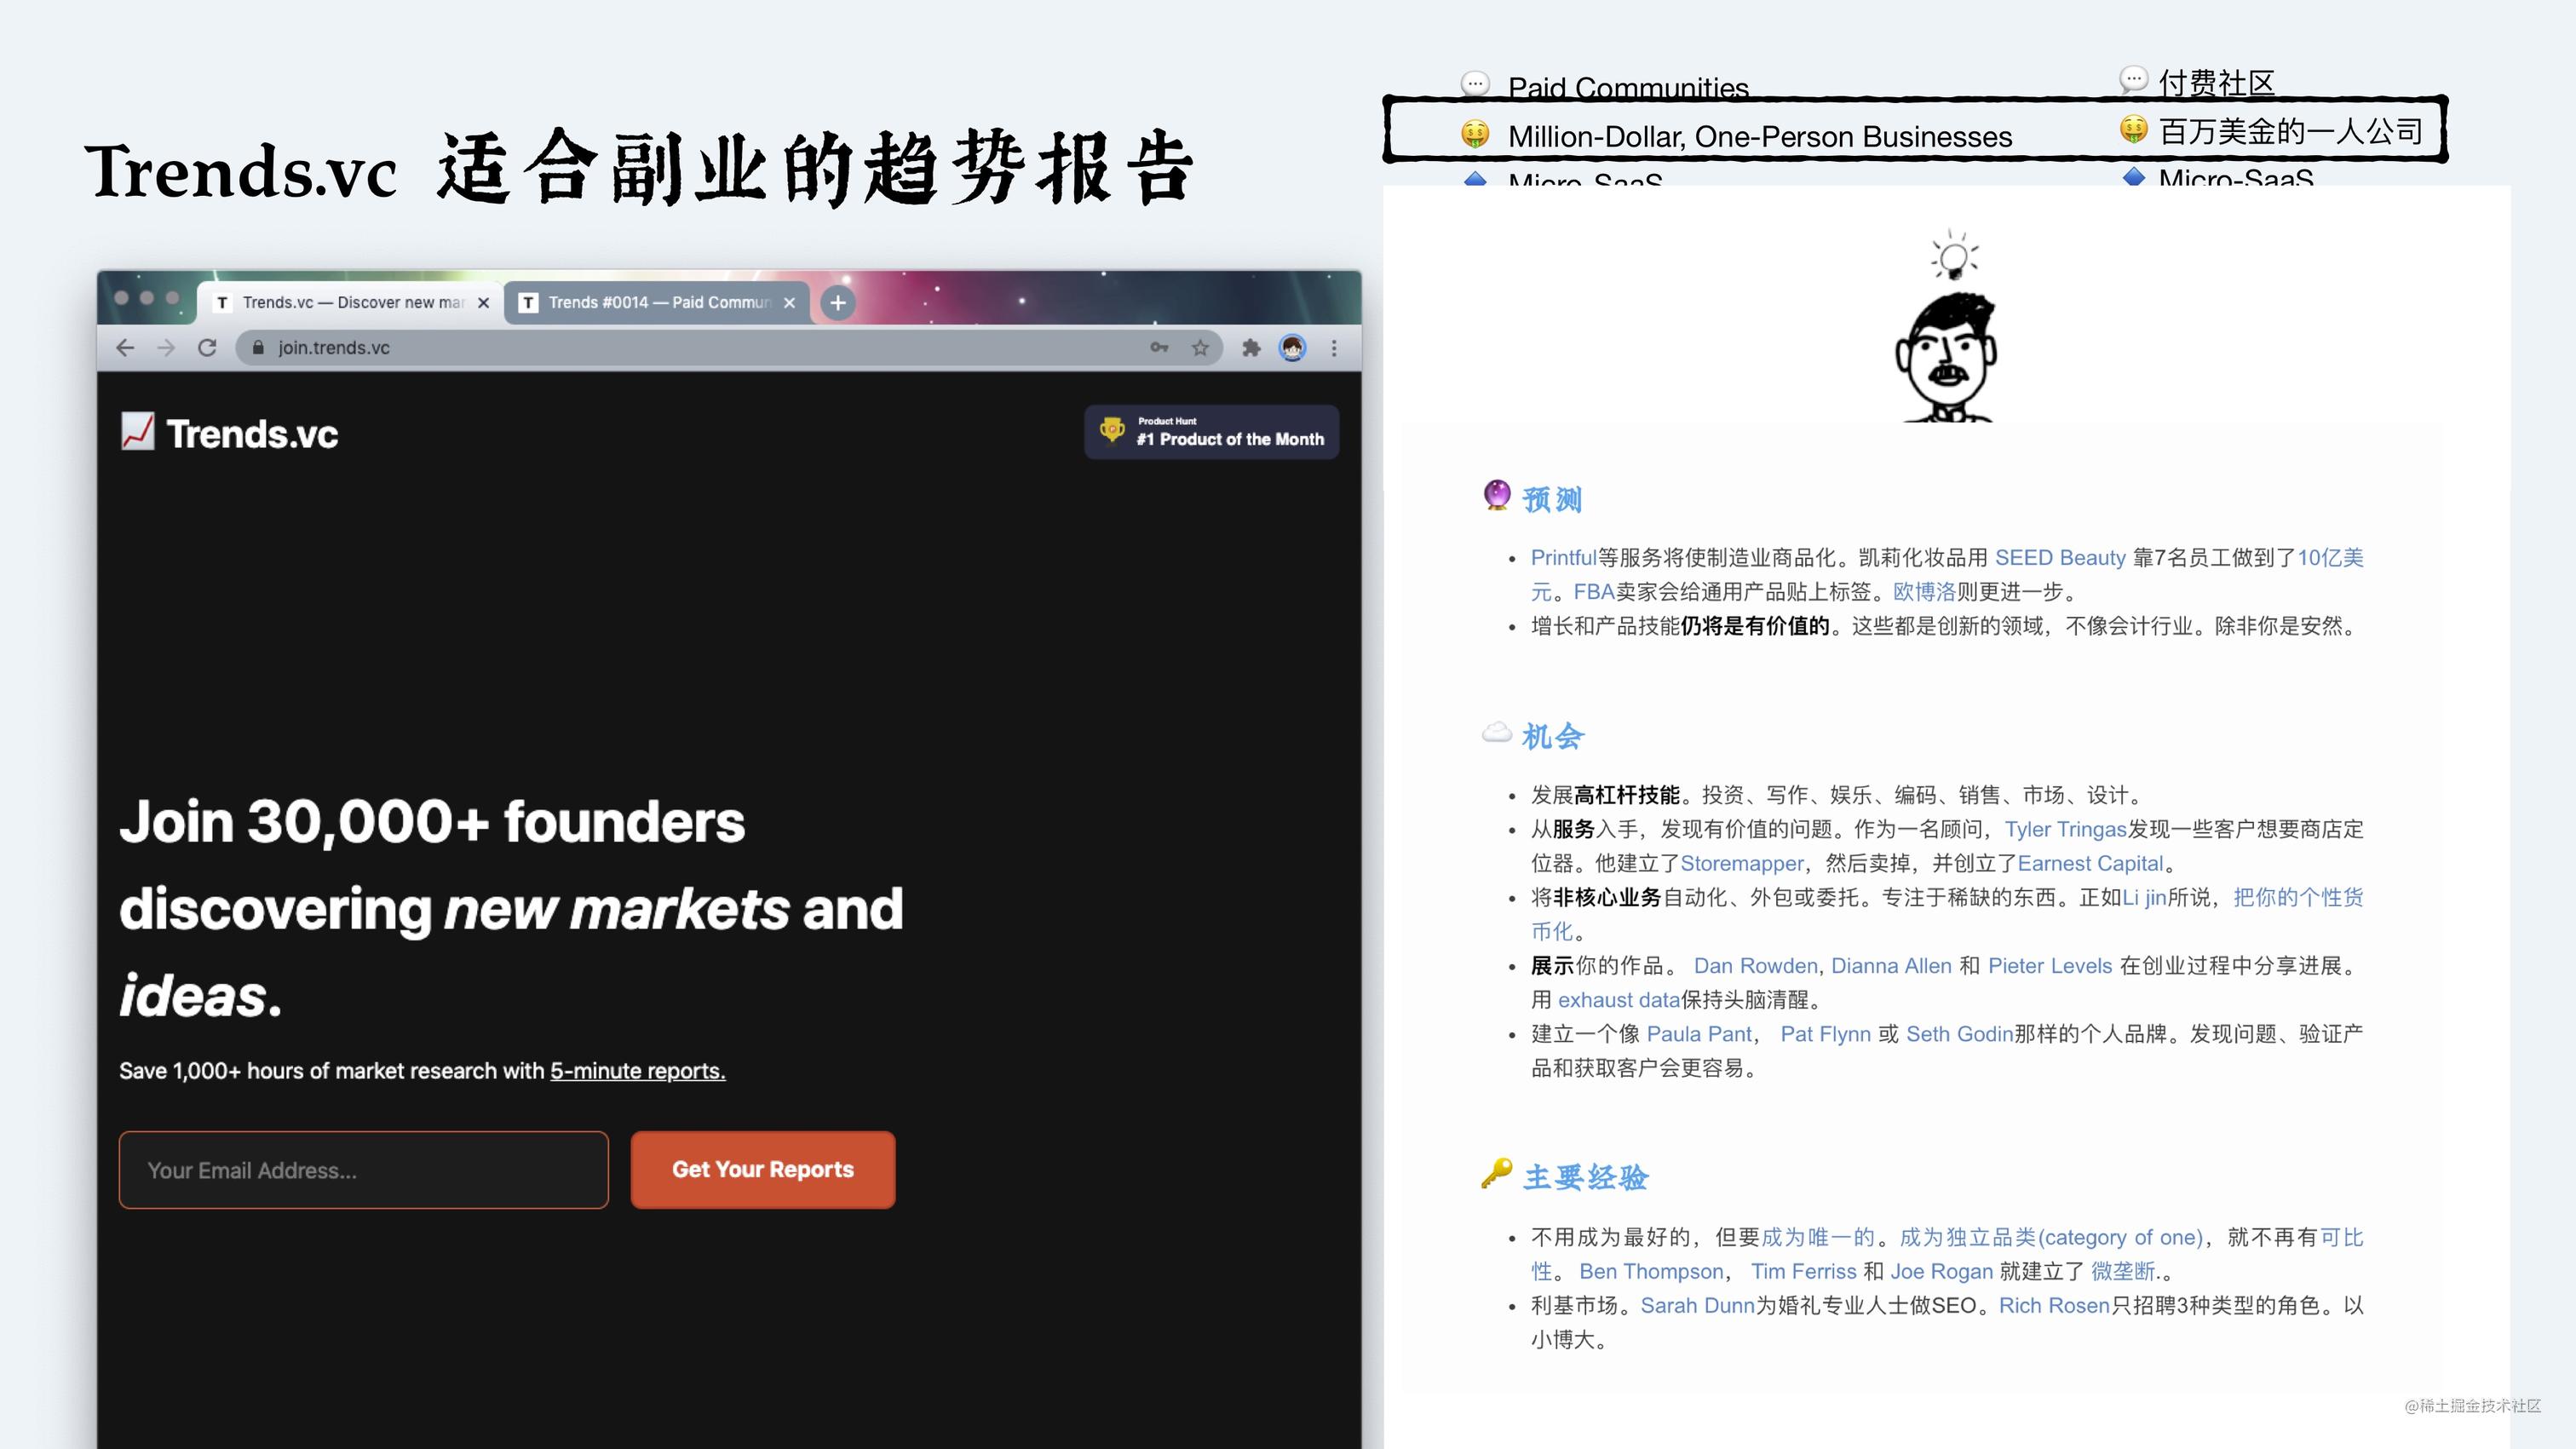
Task: Open the Rich Rosen link
Action: 2054,1305
